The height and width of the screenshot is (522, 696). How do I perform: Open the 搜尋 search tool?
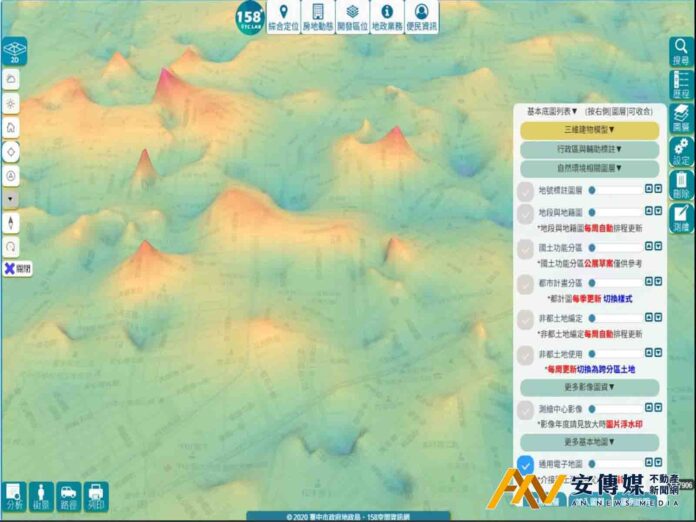click(x=681, y=51)
